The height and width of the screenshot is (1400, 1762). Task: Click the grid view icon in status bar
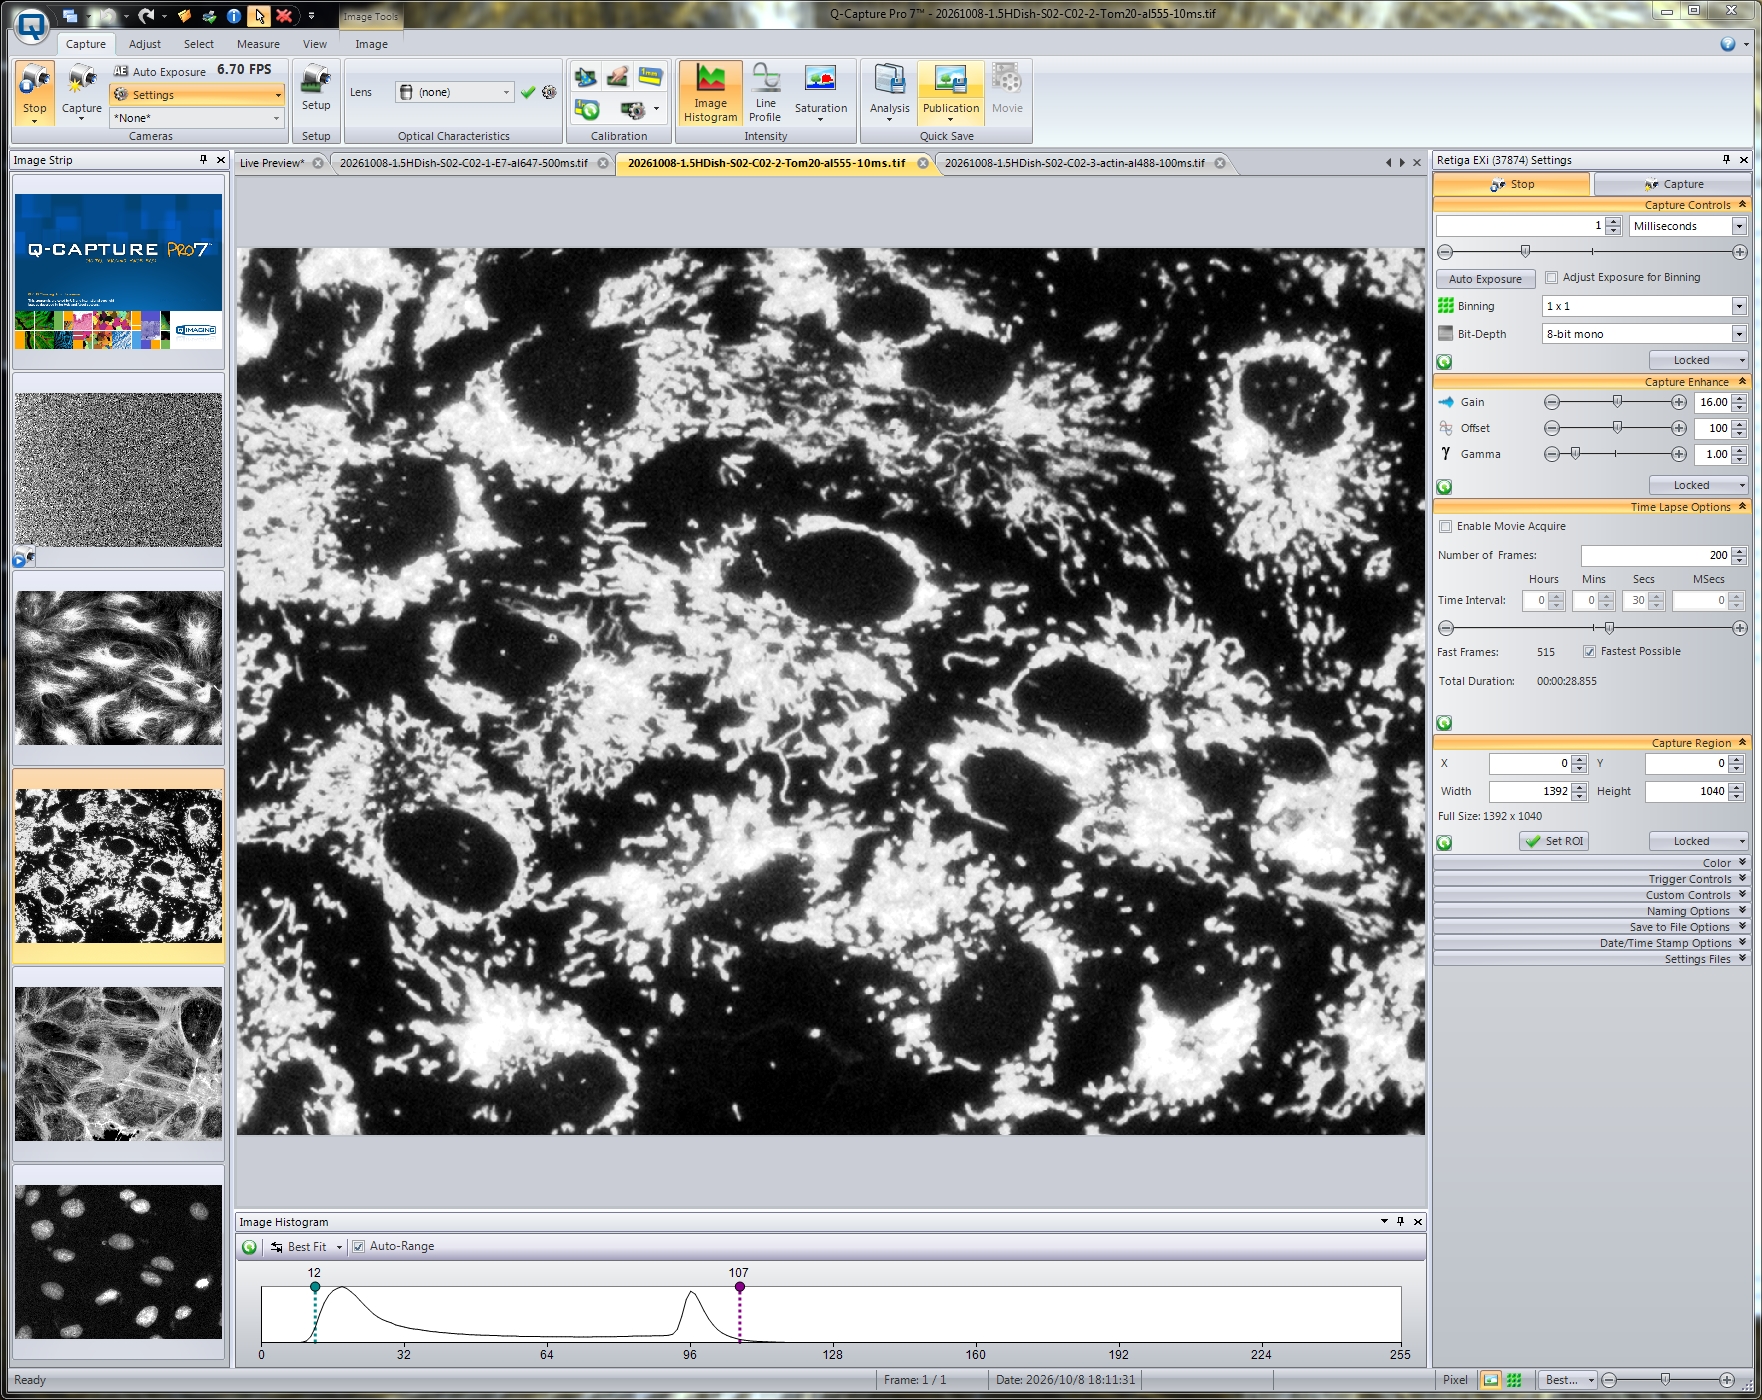(x=1514, y=1380)
